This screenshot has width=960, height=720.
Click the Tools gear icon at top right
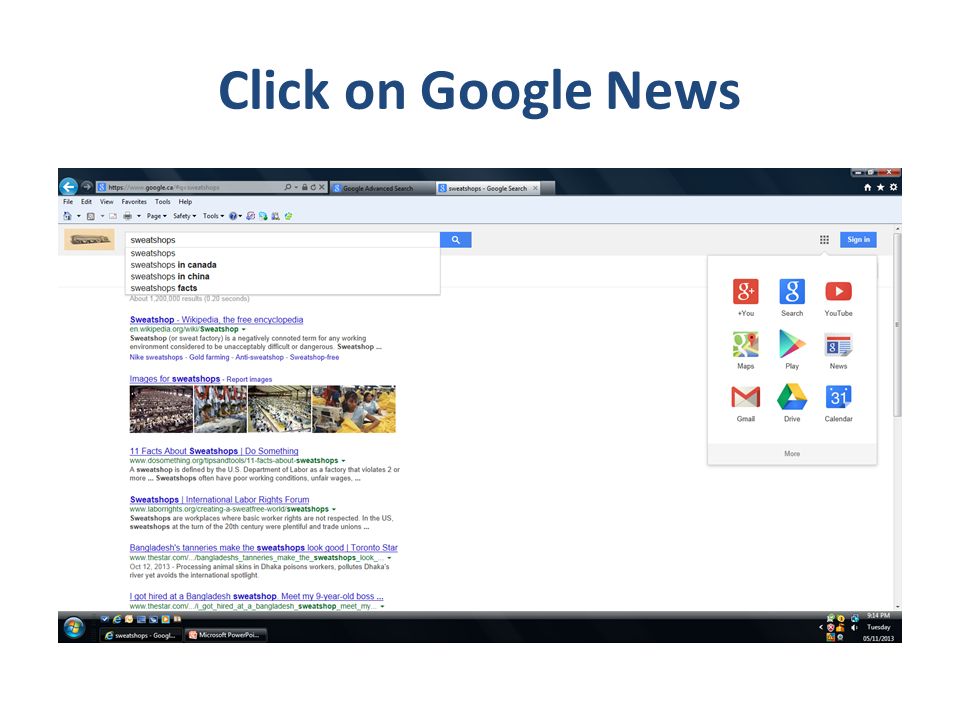(x=893, y=187)
